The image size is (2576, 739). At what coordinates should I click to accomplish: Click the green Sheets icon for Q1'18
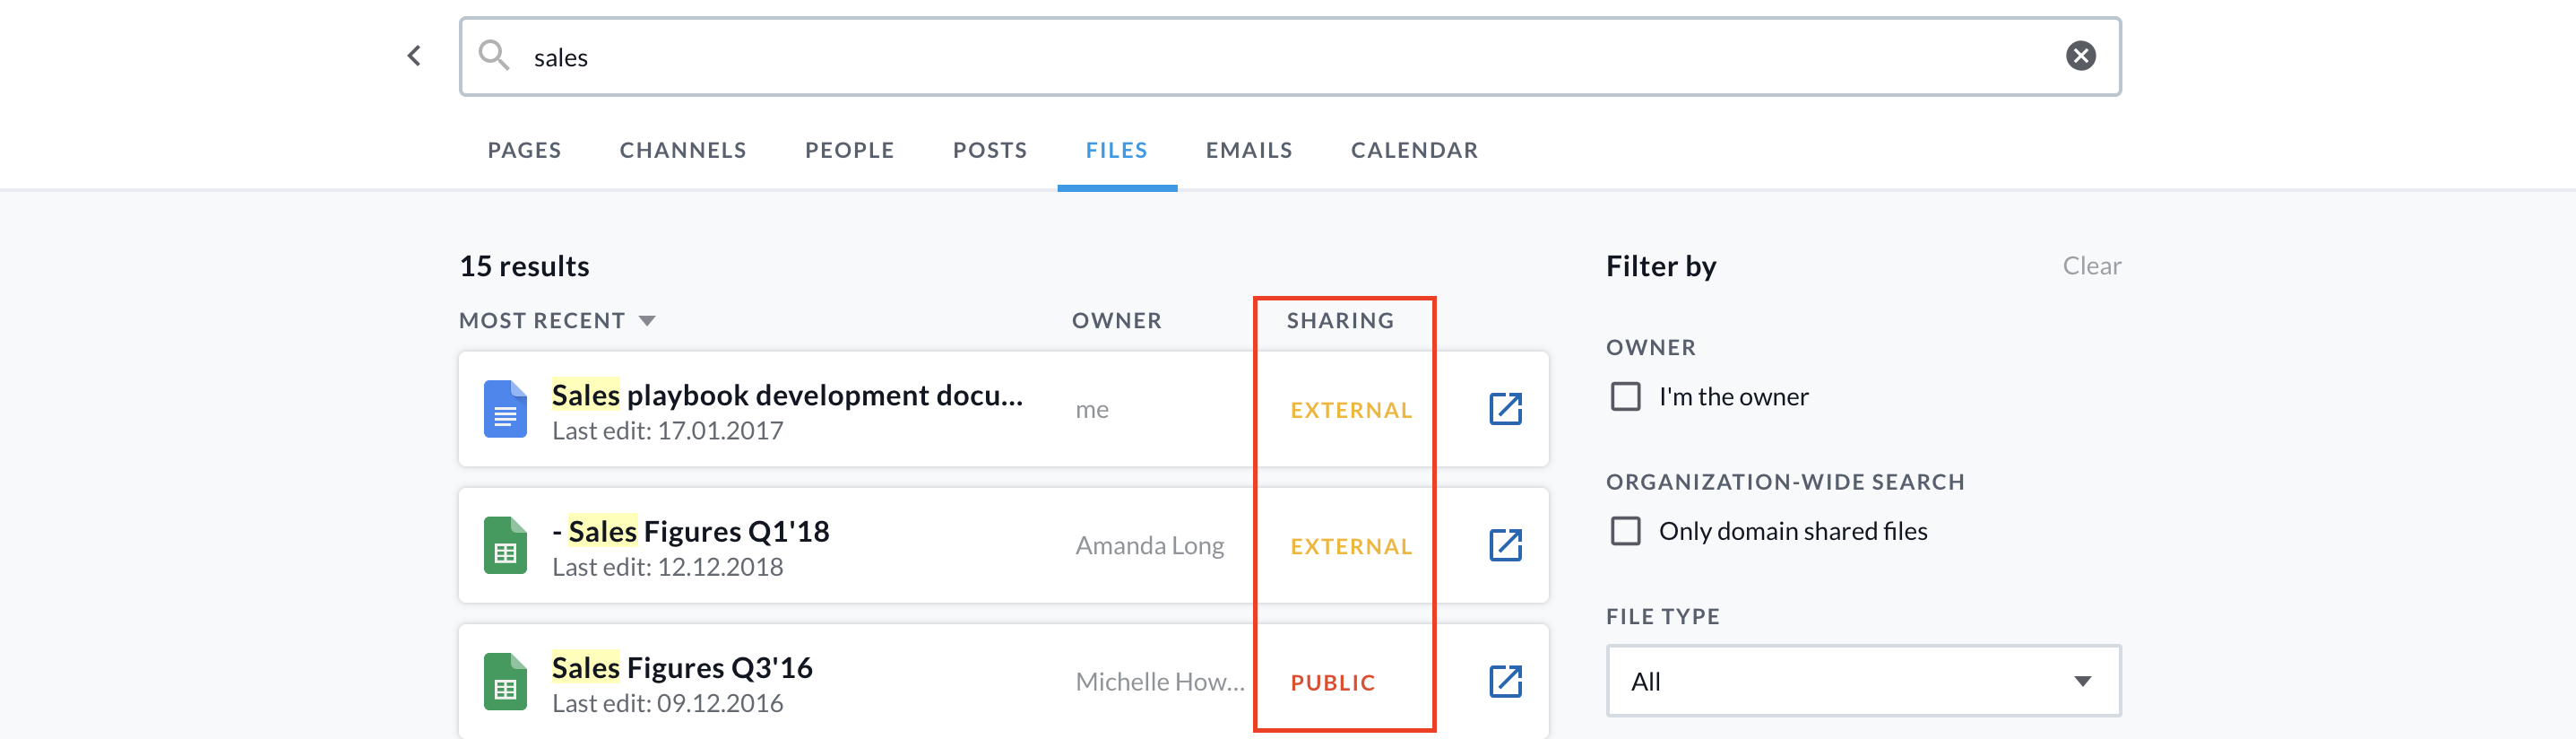tap(505, 545)
